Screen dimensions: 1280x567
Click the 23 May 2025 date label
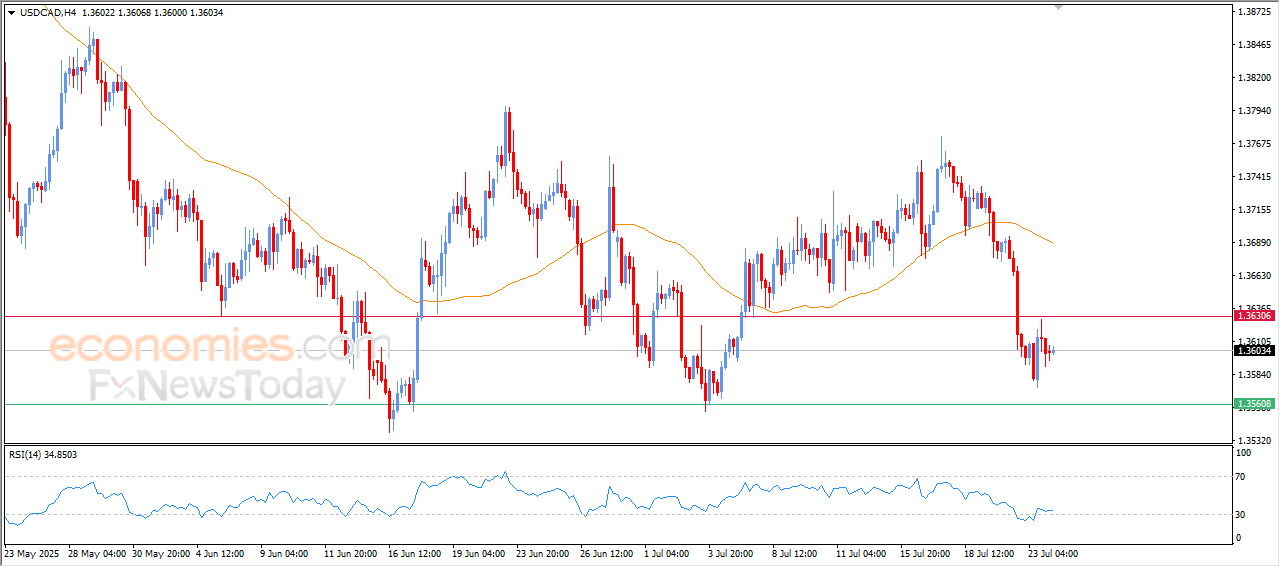(x=30, y=553)
